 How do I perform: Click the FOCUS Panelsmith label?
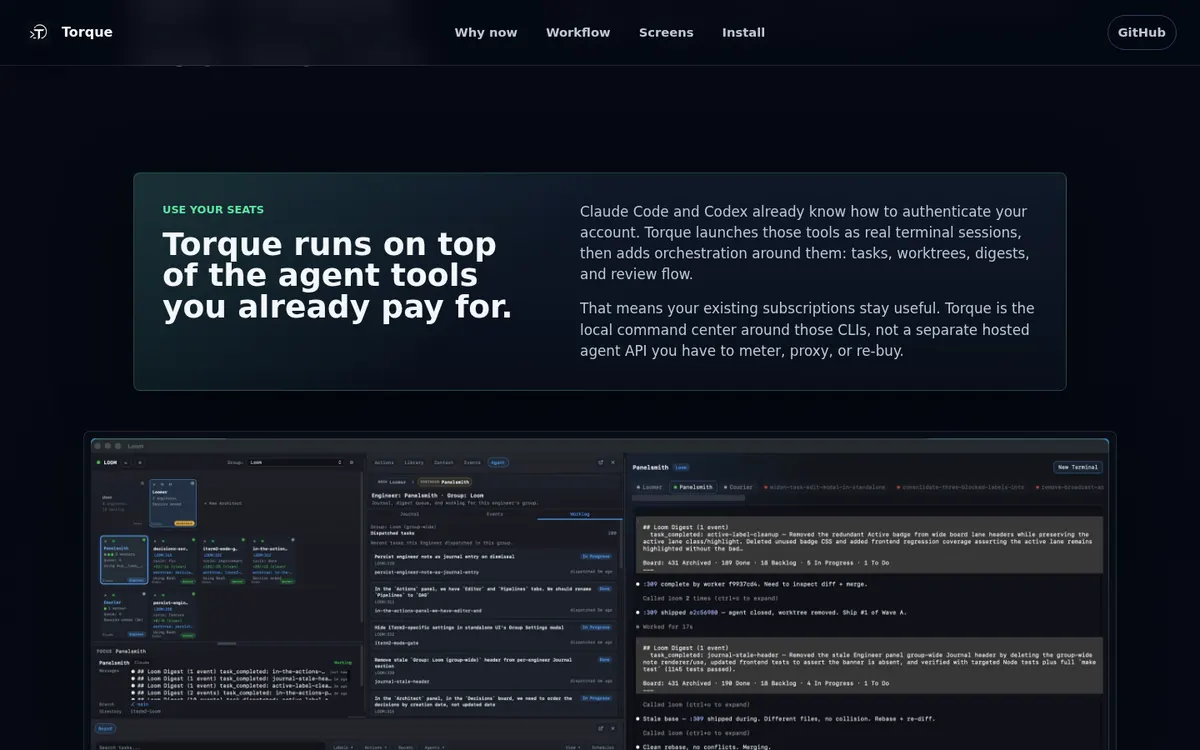[x=122, y=651]
